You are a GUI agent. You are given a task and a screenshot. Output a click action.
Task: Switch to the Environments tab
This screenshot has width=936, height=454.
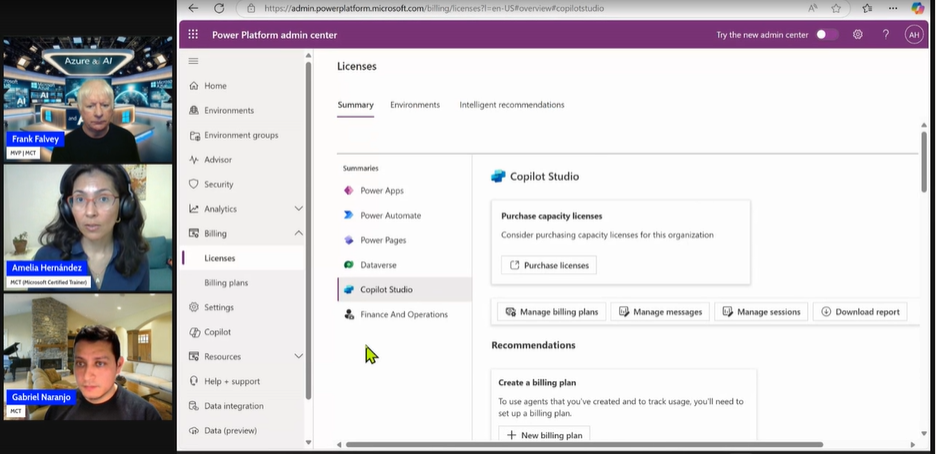415,105
